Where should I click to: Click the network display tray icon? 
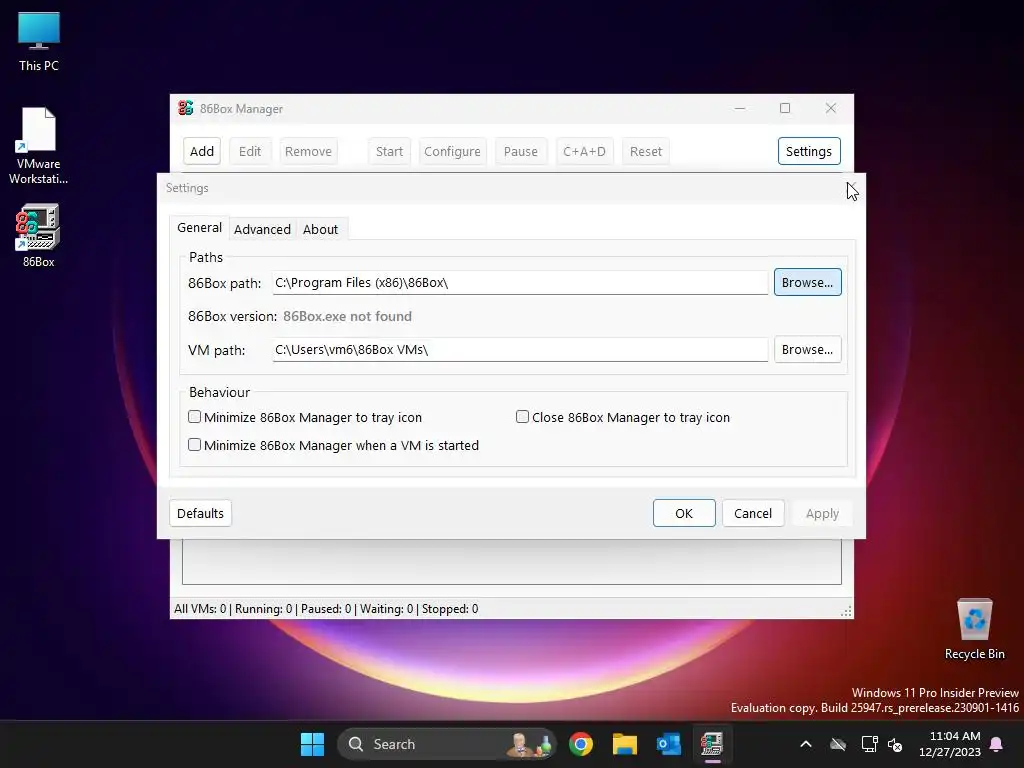pos(869,744)
